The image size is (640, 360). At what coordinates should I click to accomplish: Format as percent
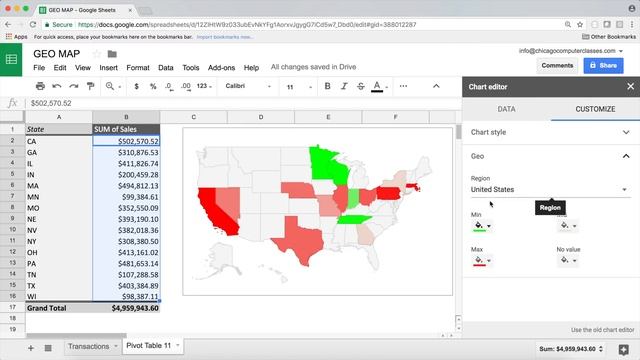[153, 87]
